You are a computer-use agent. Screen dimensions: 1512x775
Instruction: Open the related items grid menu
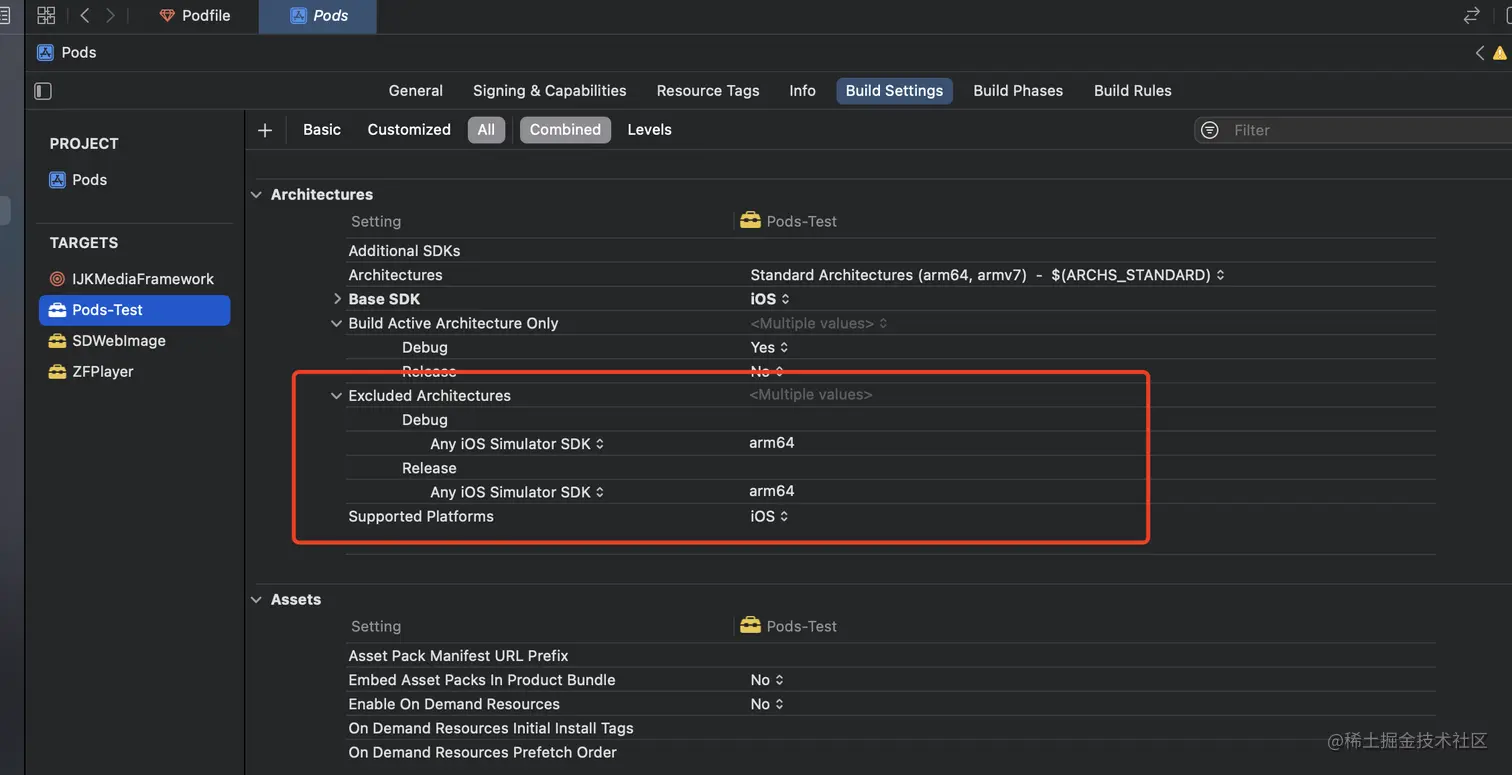[46, 15]
